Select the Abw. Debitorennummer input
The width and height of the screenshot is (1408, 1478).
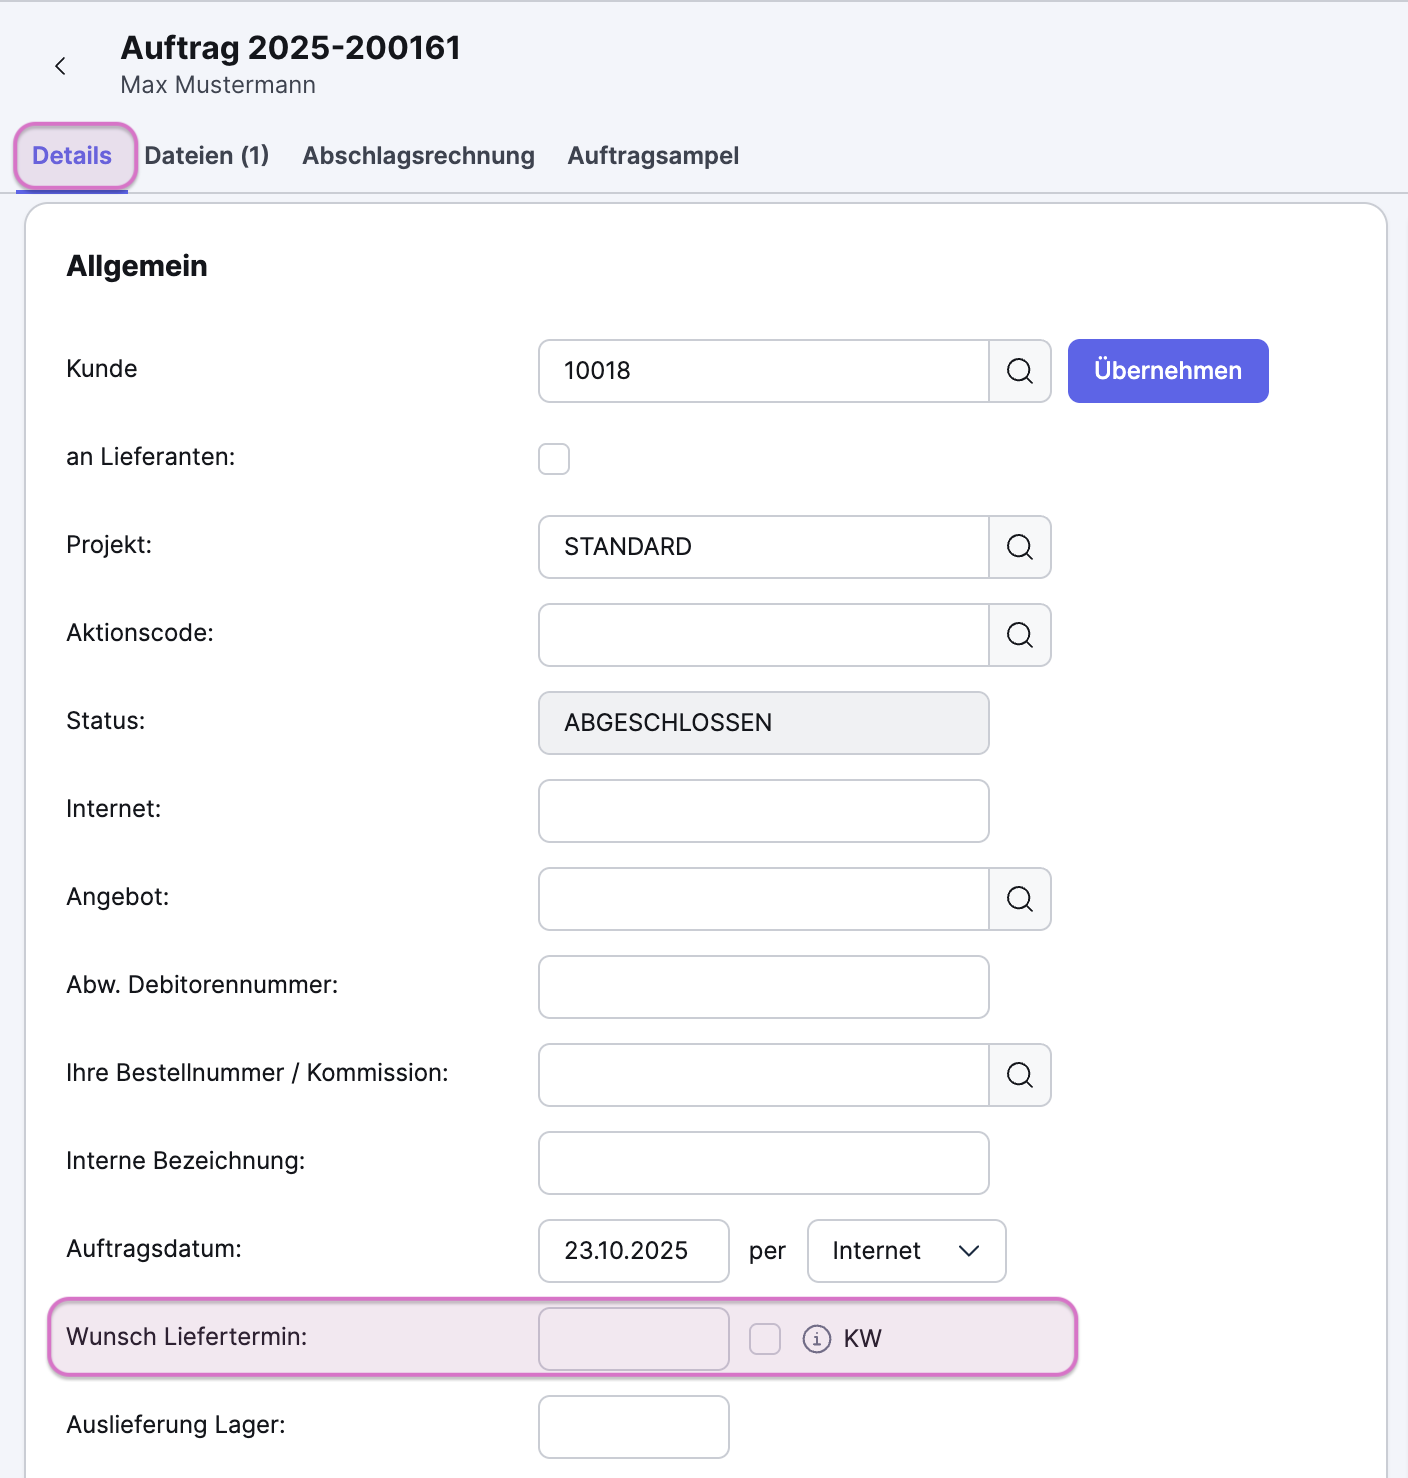point(763,987)
